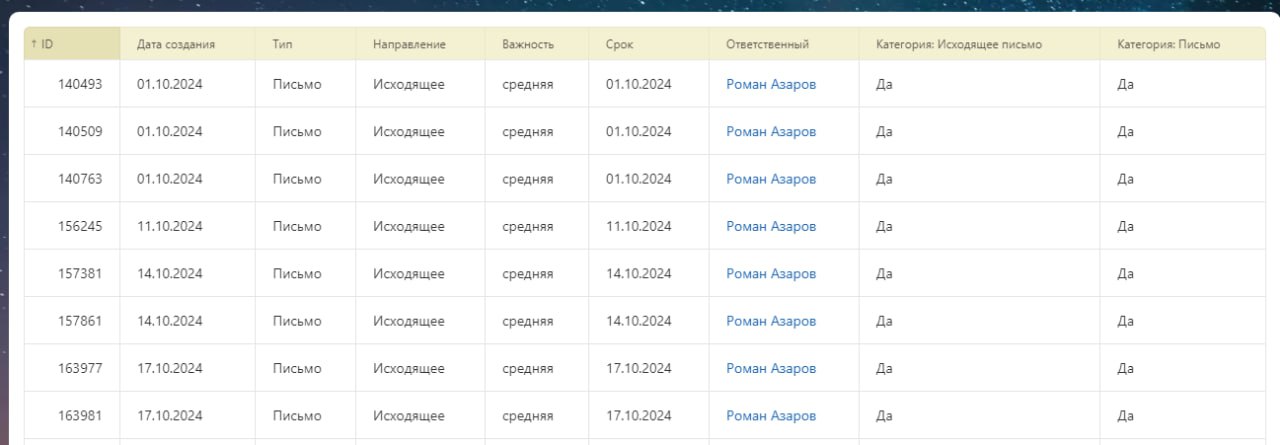Screen dimensions: 1280x445
Task: Select the ID cell 156245
Action: 80,226
